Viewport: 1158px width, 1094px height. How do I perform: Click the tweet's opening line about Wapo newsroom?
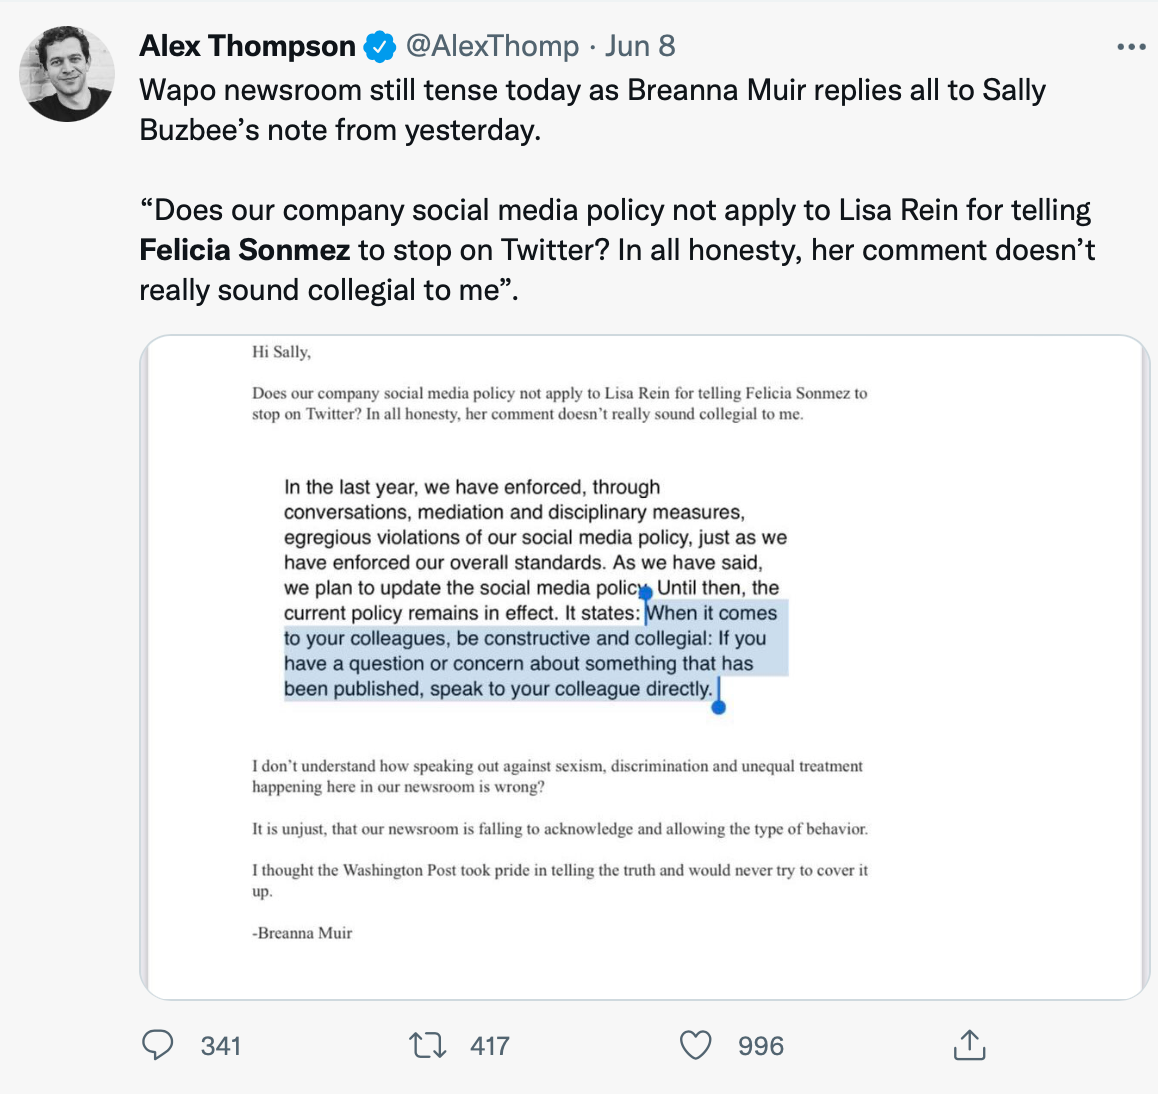[592, 90]
